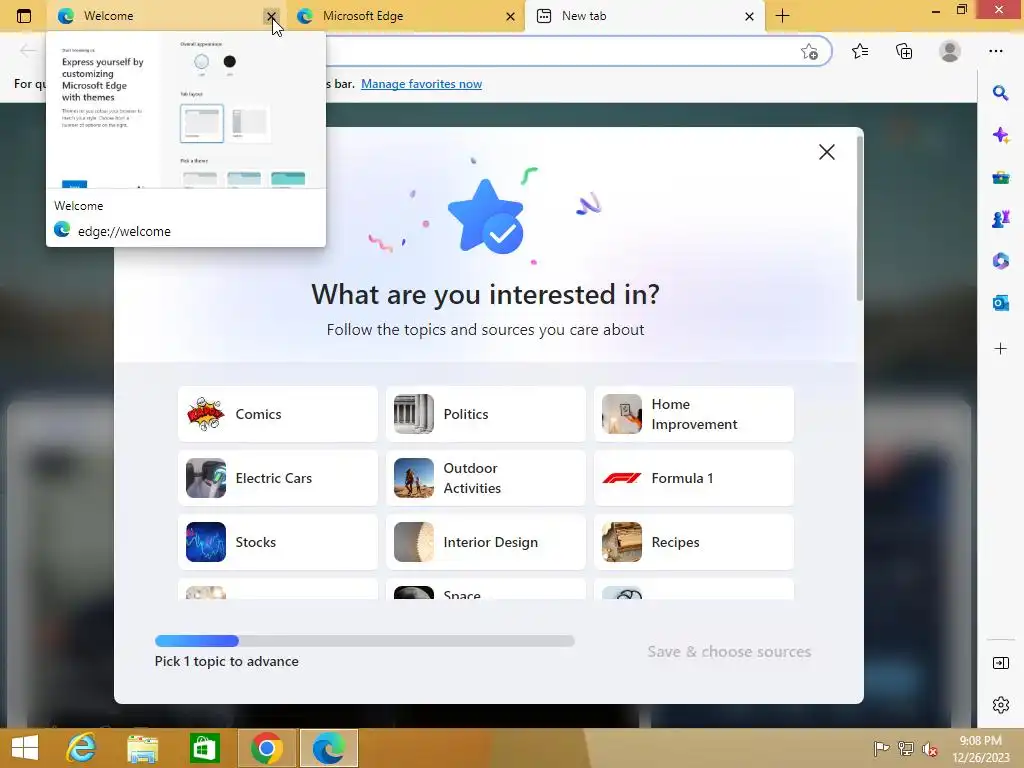
Task: Open sidebar Microsoft 365 icon
Action: click(1000, 261)
